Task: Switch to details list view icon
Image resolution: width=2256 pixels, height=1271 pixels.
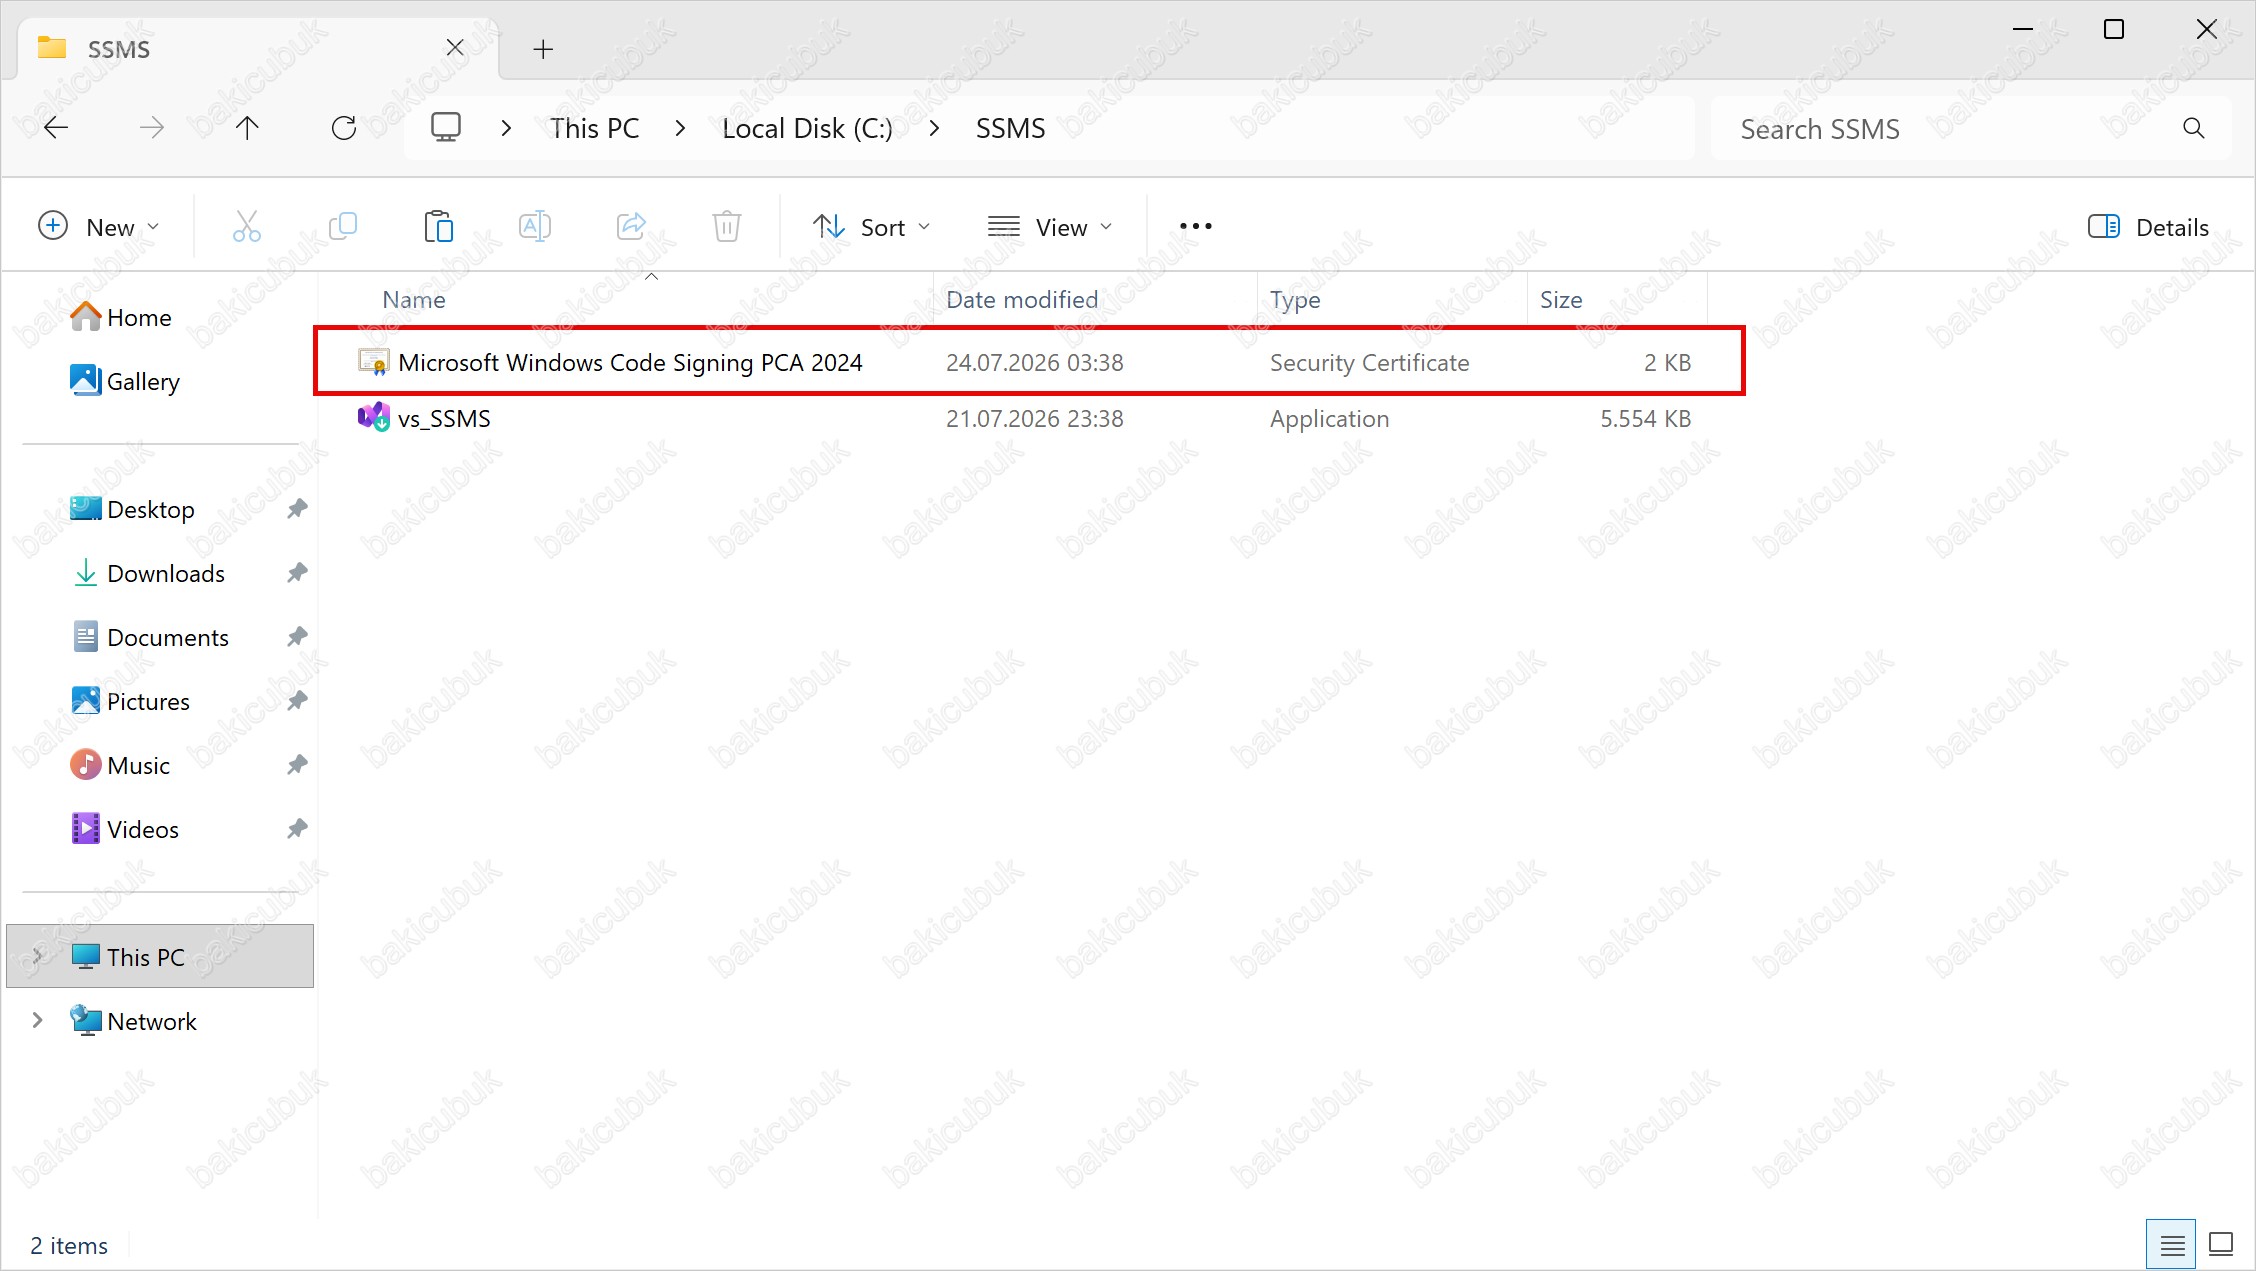Action: point(2172,1245)
